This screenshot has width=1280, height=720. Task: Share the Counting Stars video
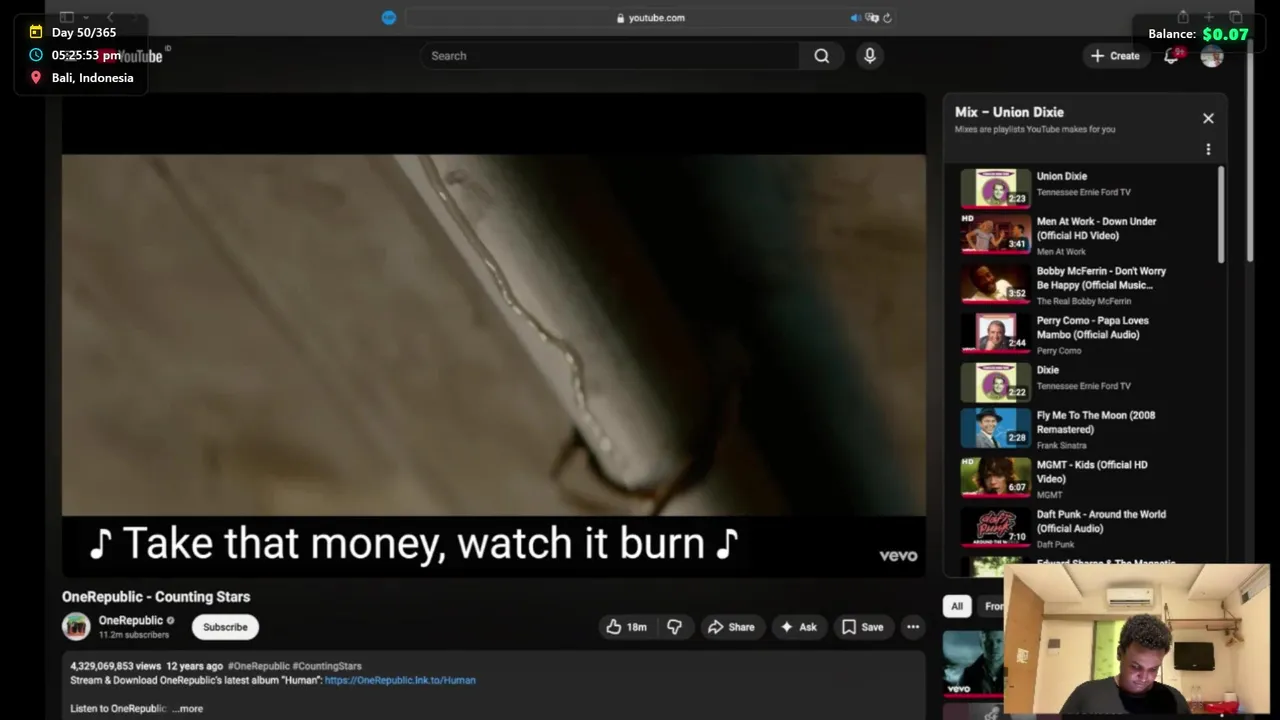(x=731, y=627)
